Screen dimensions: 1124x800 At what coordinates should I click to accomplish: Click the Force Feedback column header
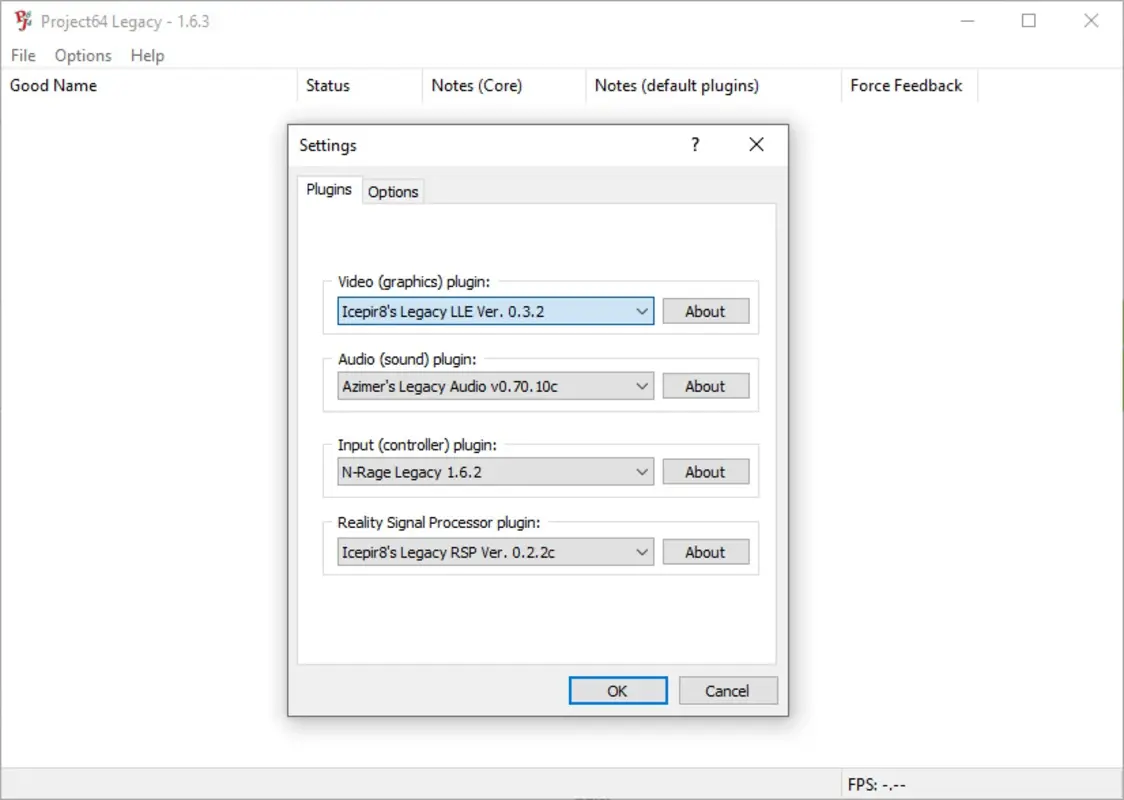pos(908,86)
